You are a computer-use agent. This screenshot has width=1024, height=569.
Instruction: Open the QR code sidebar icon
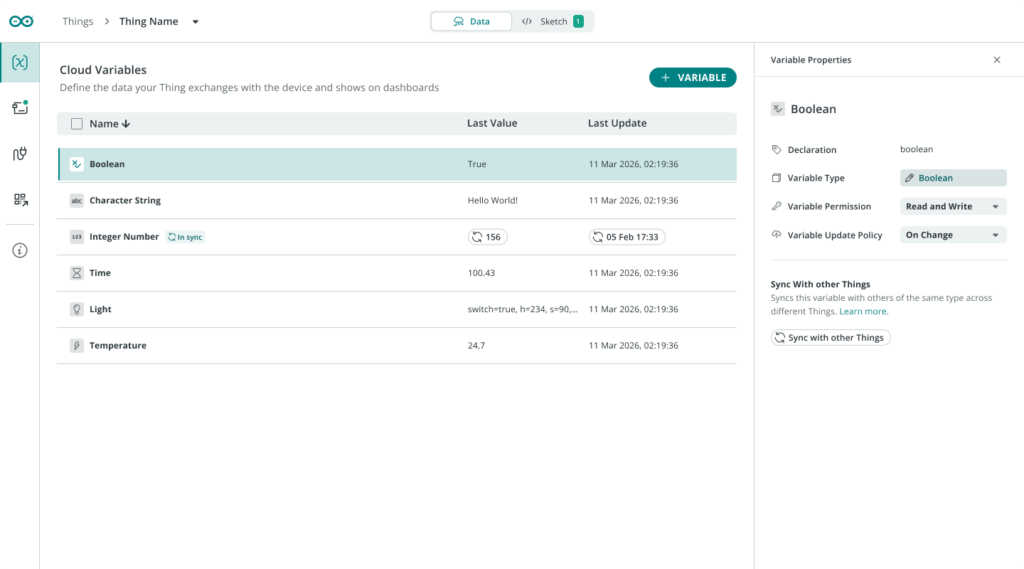coord(20,199)
